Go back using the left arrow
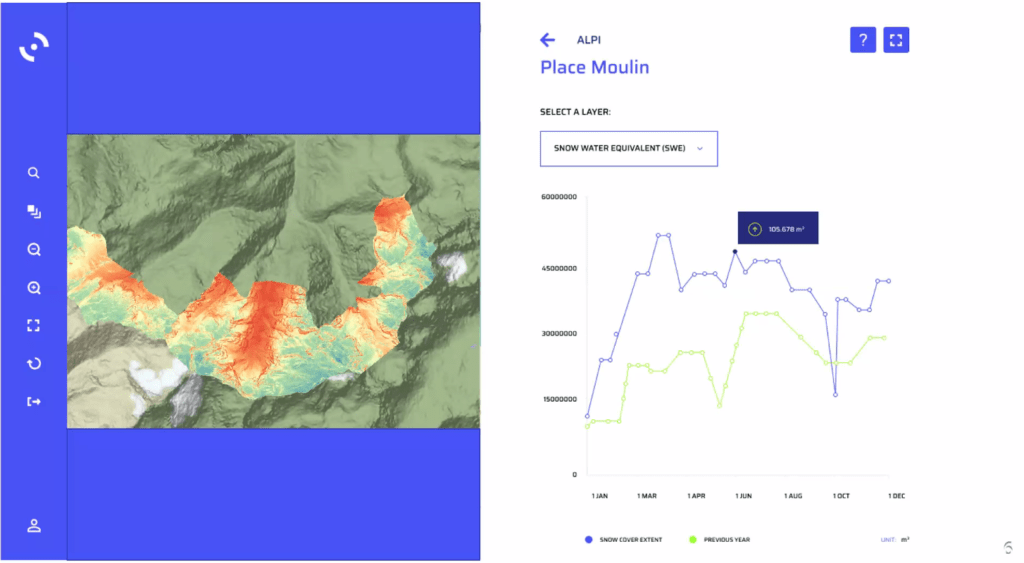 tap(547, 40)
